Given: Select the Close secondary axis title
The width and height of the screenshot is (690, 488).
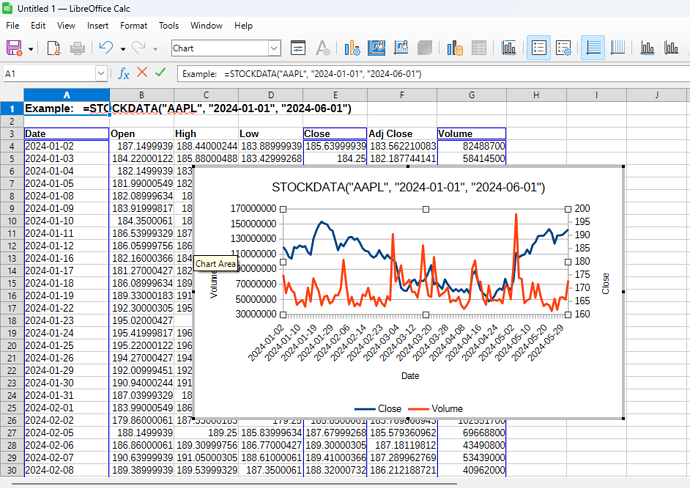Looking at the screenshot, I should tap(606, 284).
